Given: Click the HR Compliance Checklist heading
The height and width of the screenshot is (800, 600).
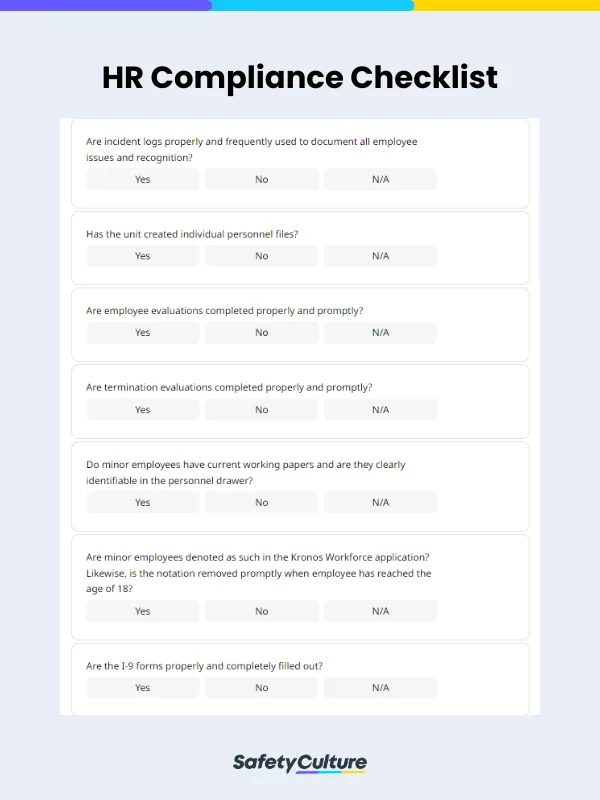Looking at the screenshot, I should (300, 77).
